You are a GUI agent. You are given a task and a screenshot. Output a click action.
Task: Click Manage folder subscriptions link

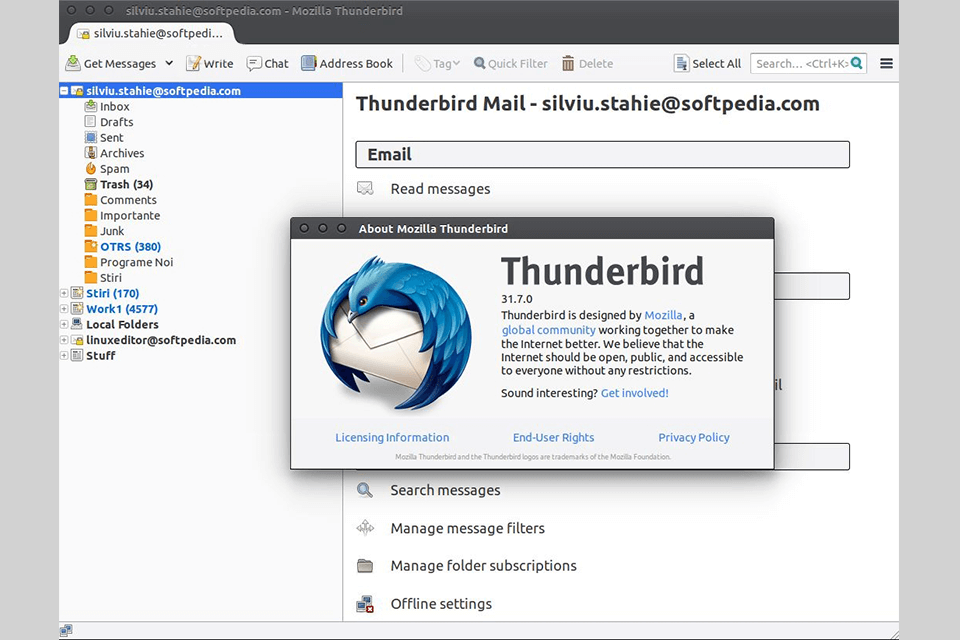[x=483, y=565]
